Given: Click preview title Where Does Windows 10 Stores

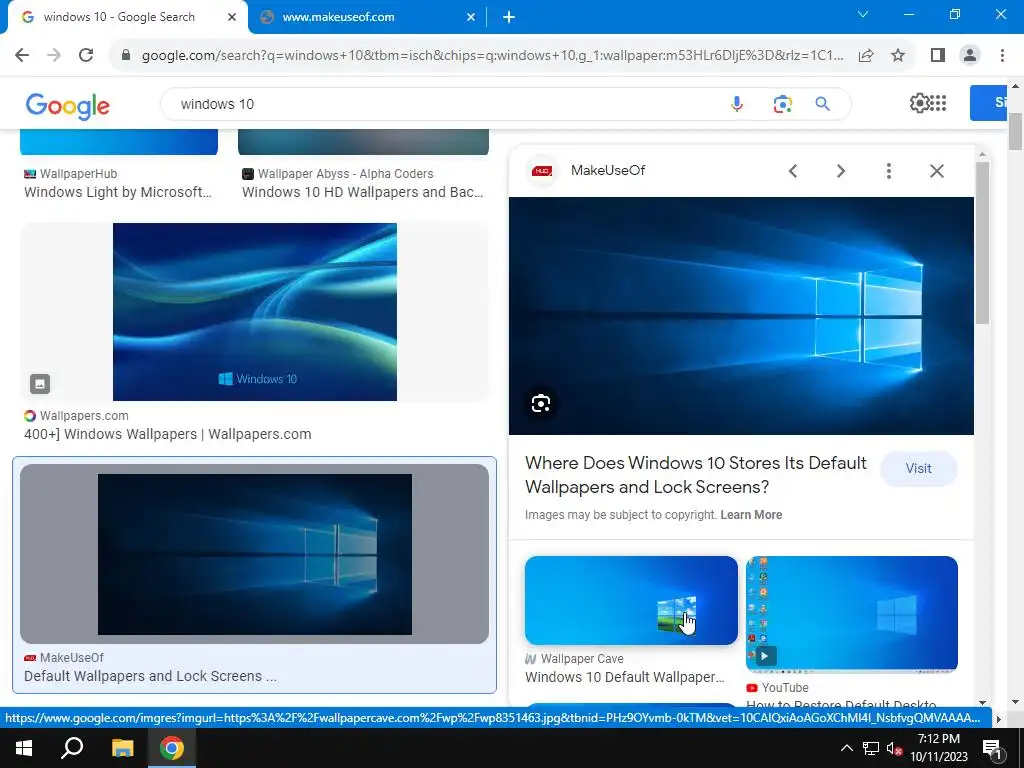Looking at the screenshot, I should point(696,475).
